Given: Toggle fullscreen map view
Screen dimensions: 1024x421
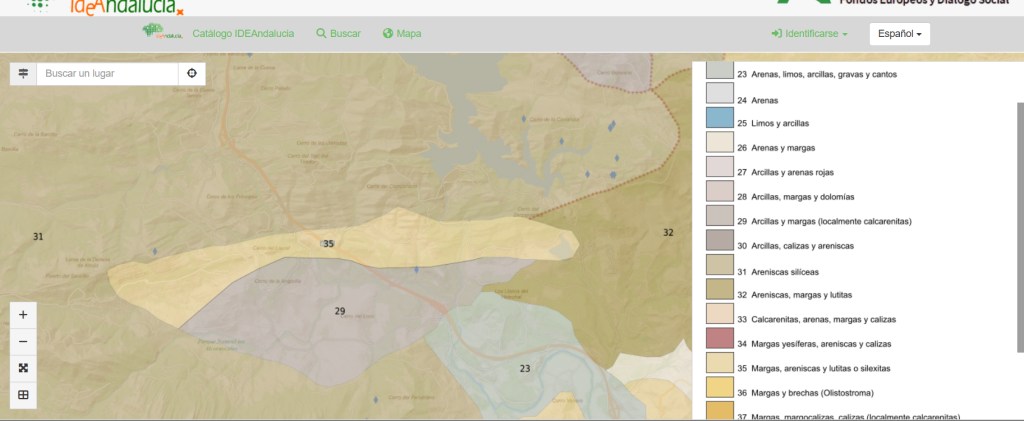Looking at the screenshot, I should tap(23, 368).
